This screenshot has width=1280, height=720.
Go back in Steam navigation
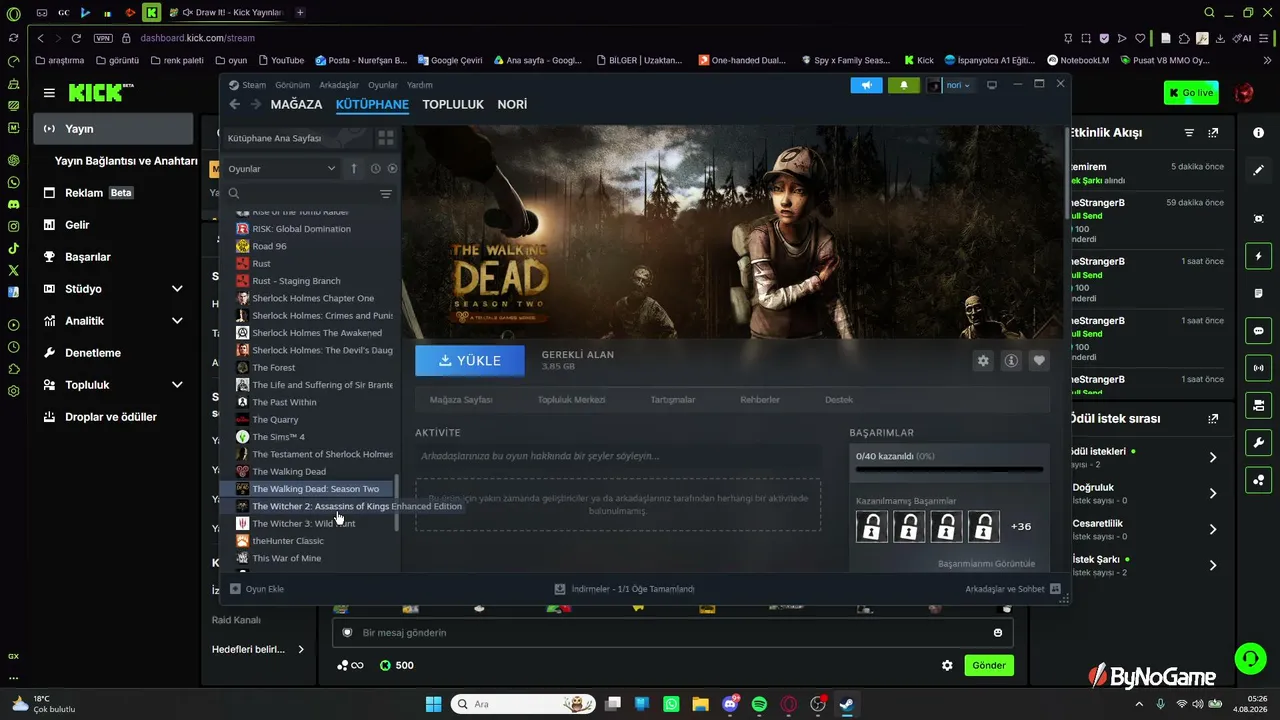pos(234,104)
